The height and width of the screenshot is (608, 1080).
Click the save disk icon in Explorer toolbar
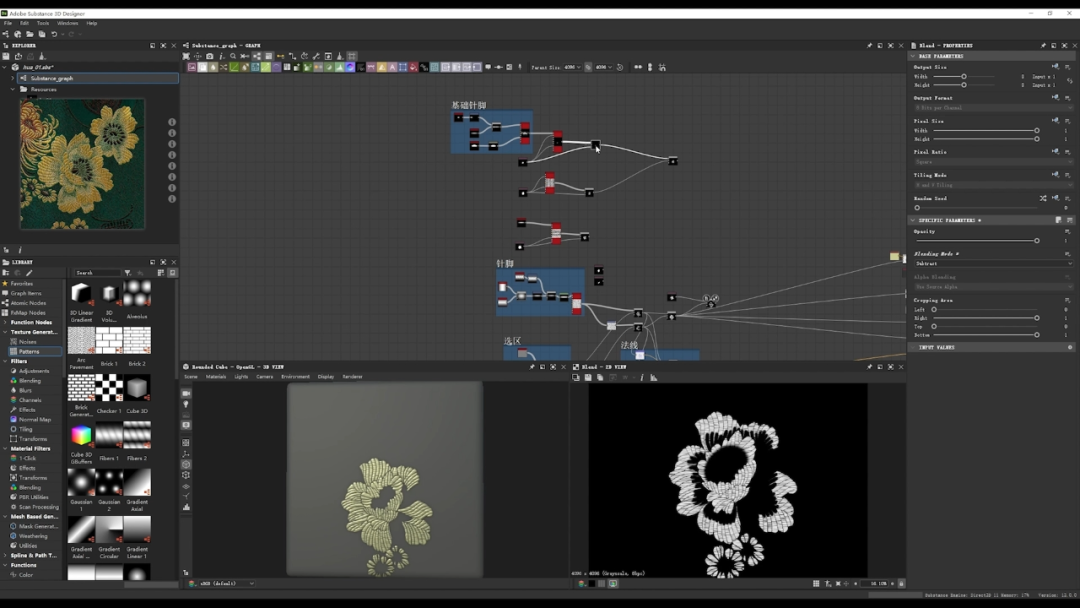click(x=6, y=56)
